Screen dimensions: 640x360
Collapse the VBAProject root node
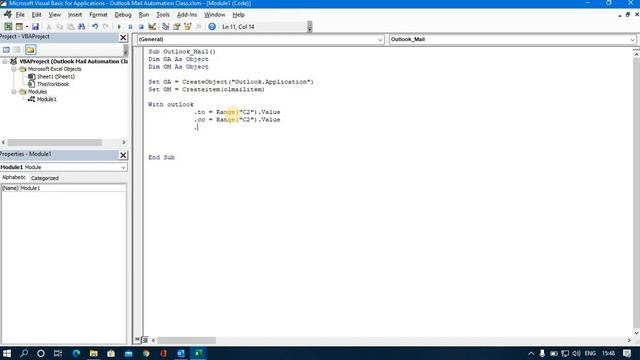[5, 61]
